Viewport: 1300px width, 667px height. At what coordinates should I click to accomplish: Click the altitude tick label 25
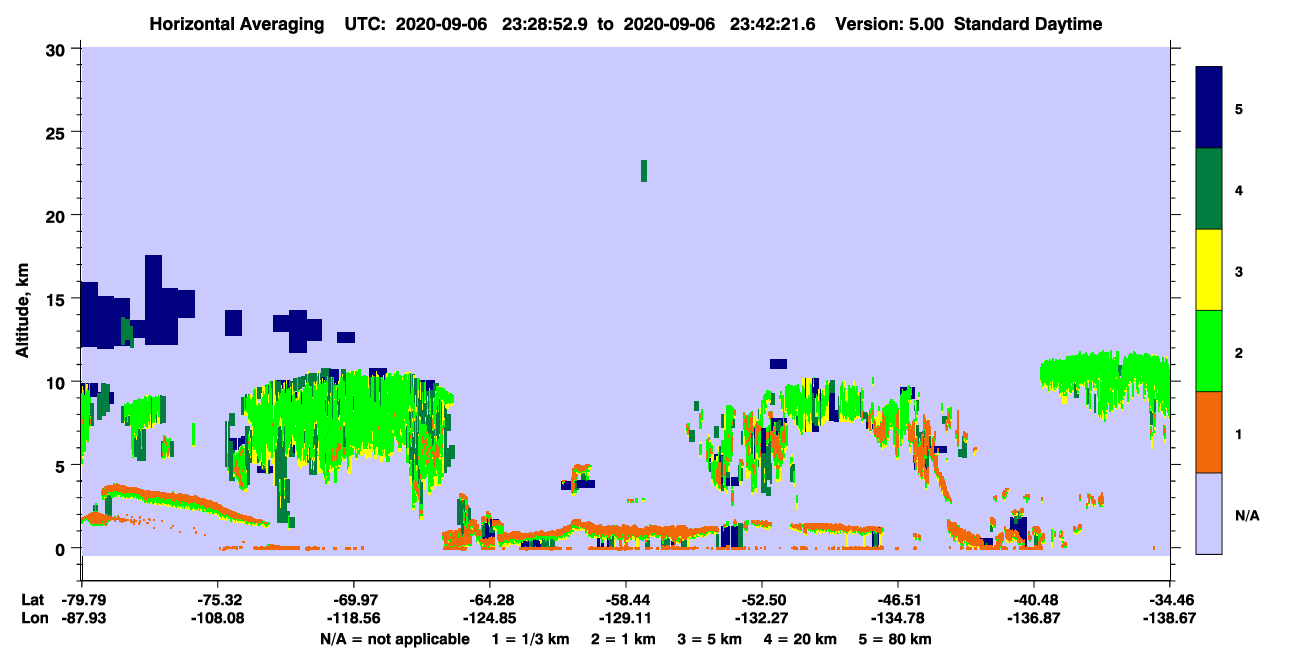click(x=58, y=133)
